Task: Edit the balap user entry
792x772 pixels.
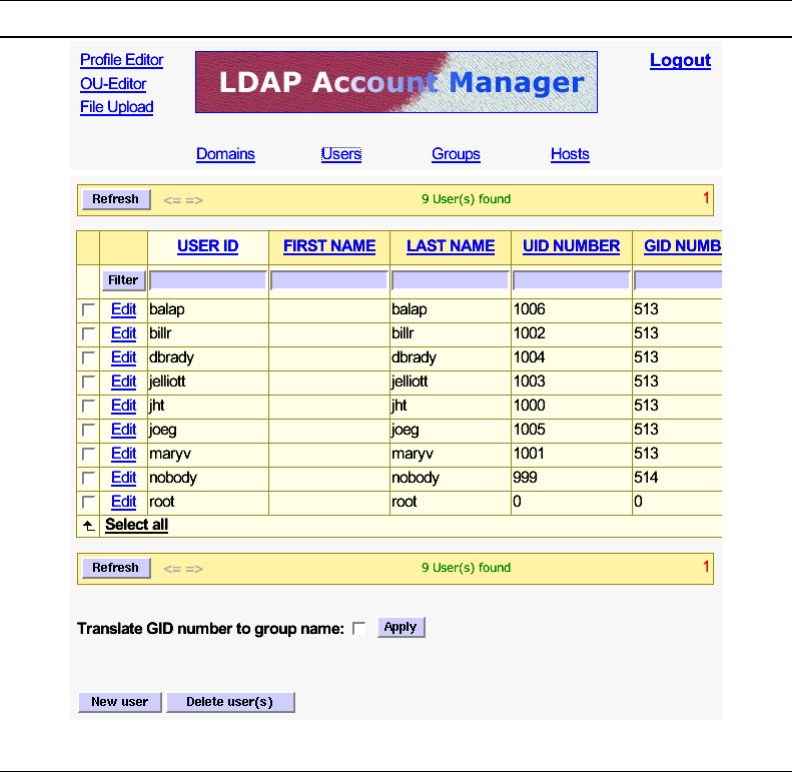Action: point(124,309)
